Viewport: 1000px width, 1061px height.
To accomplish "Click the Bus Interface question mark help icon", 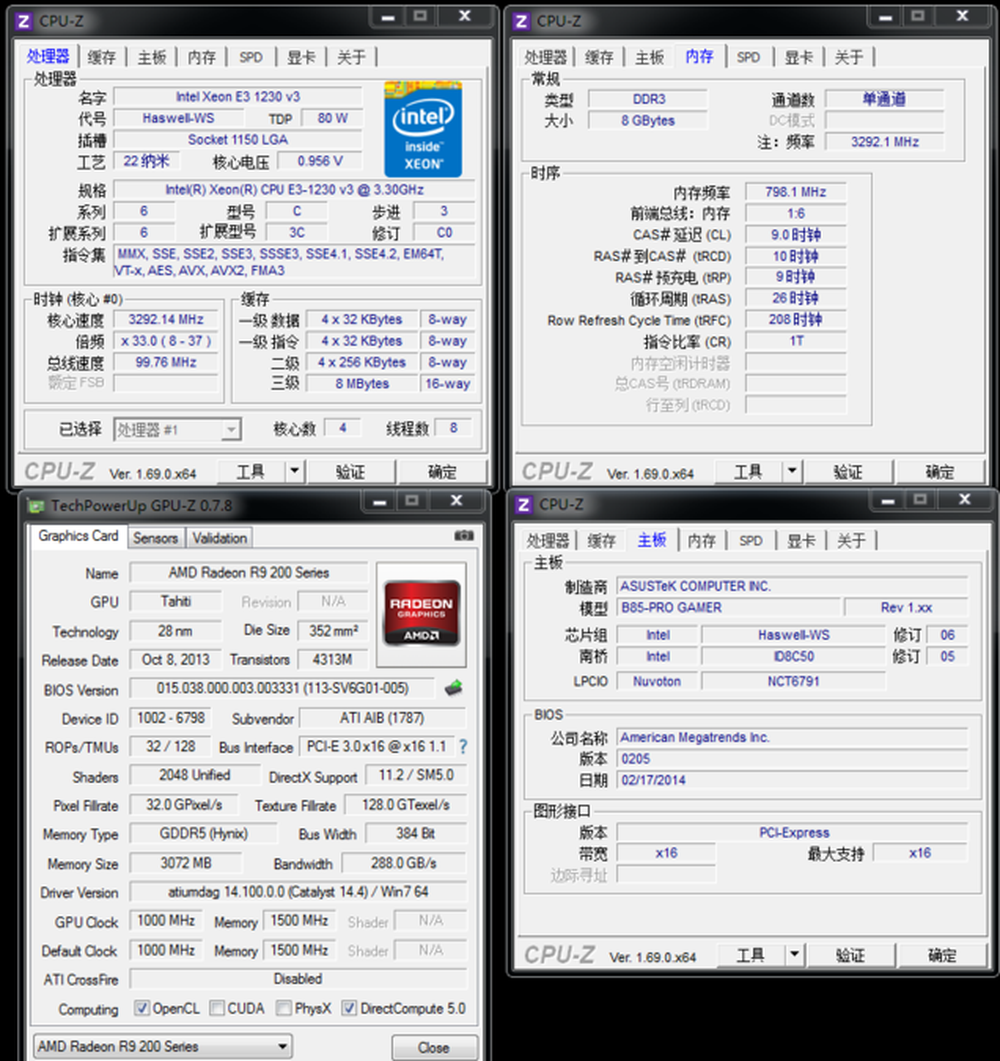I will pyautogui.click(x=463, y=747).
